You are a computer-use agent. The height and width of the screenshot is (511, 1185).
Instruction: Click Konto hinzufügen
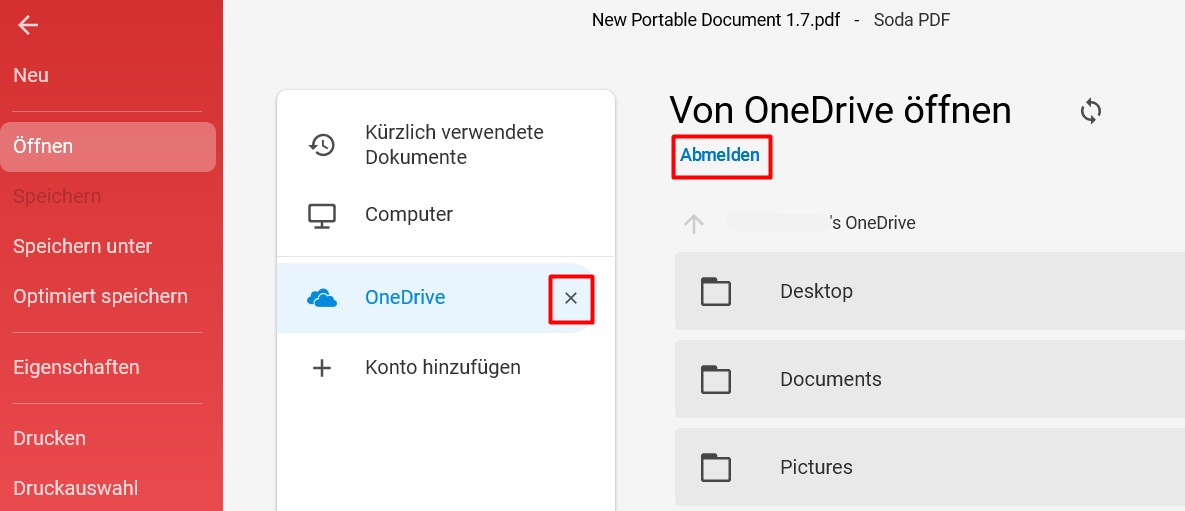pyautogui.click(x=443, y=368)
